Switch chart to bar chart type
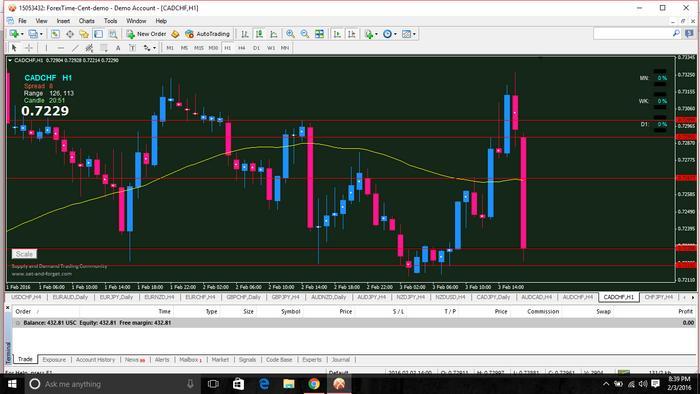700x394 pixels. (245, 34)
